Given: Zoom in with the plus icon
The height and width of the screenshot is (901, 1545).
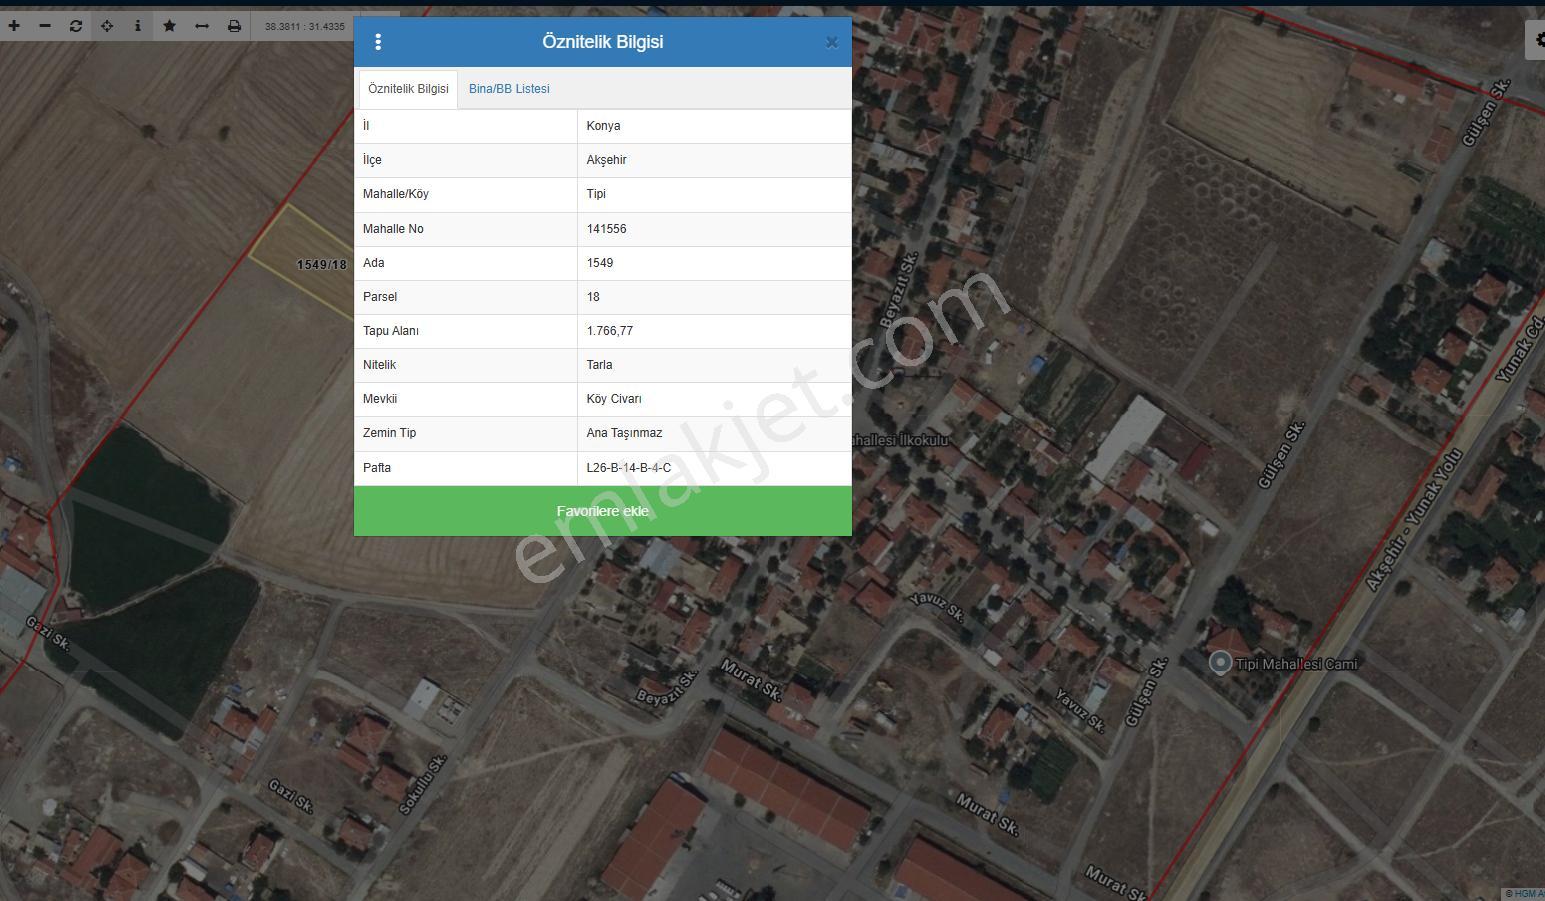Looking at the screenshot, I should click(14, 26).
